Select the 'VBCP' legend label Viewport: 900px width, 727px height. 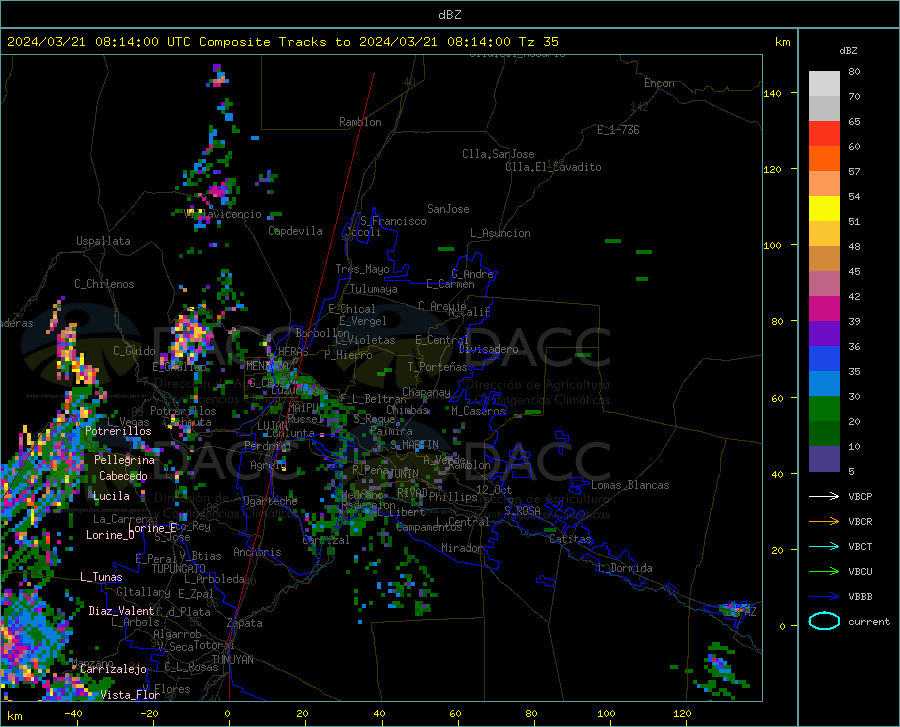click(x=860, y=496)
